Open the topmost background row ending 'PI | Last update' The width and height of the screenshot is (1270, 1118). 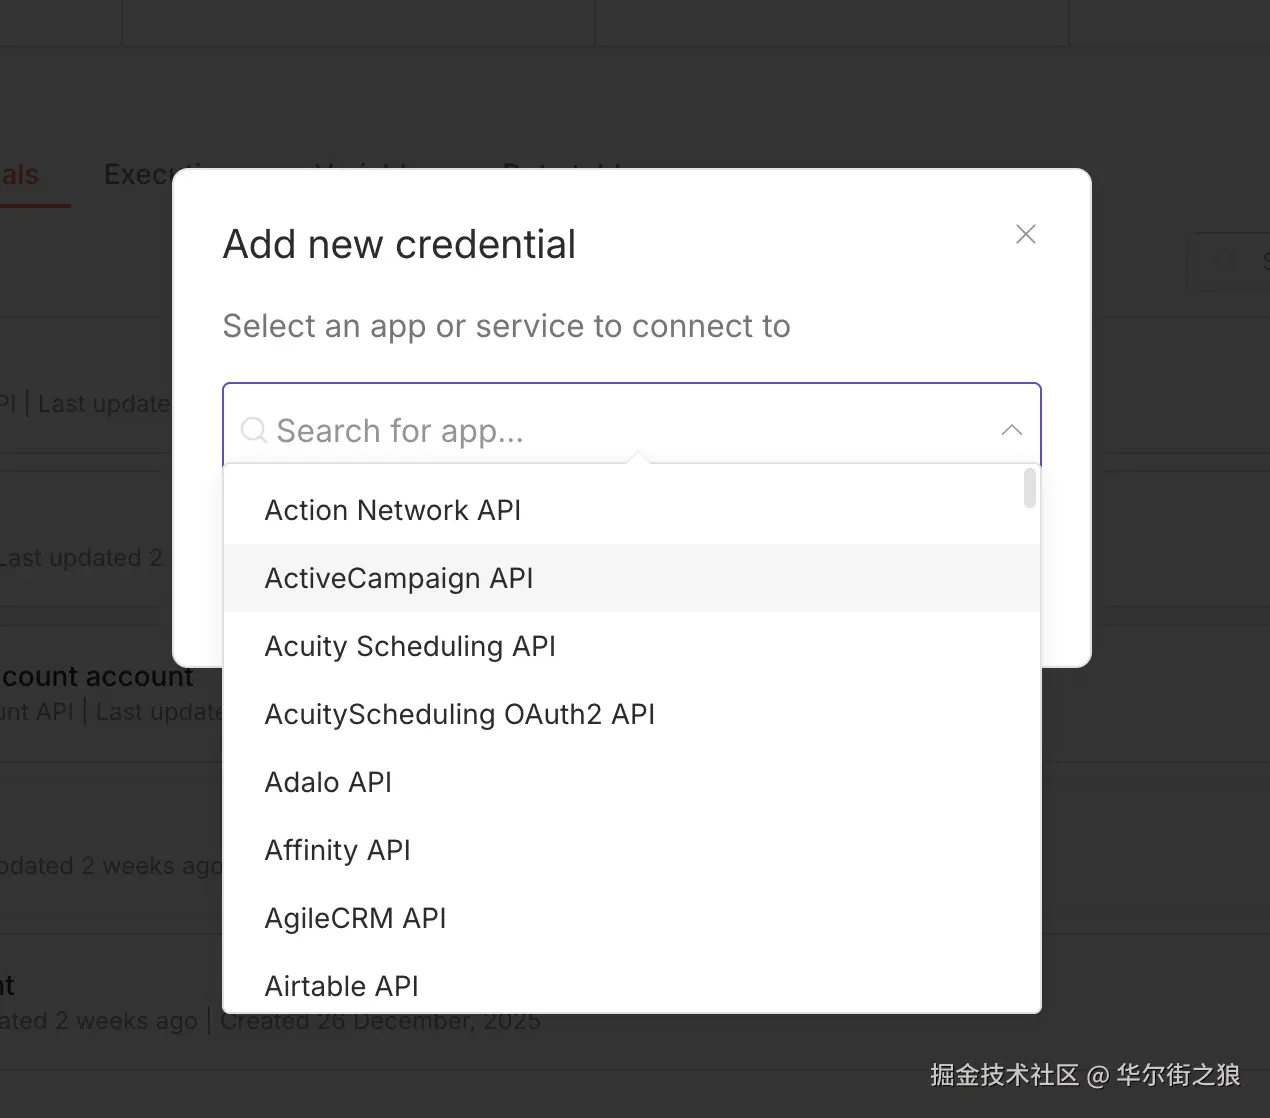85,404
